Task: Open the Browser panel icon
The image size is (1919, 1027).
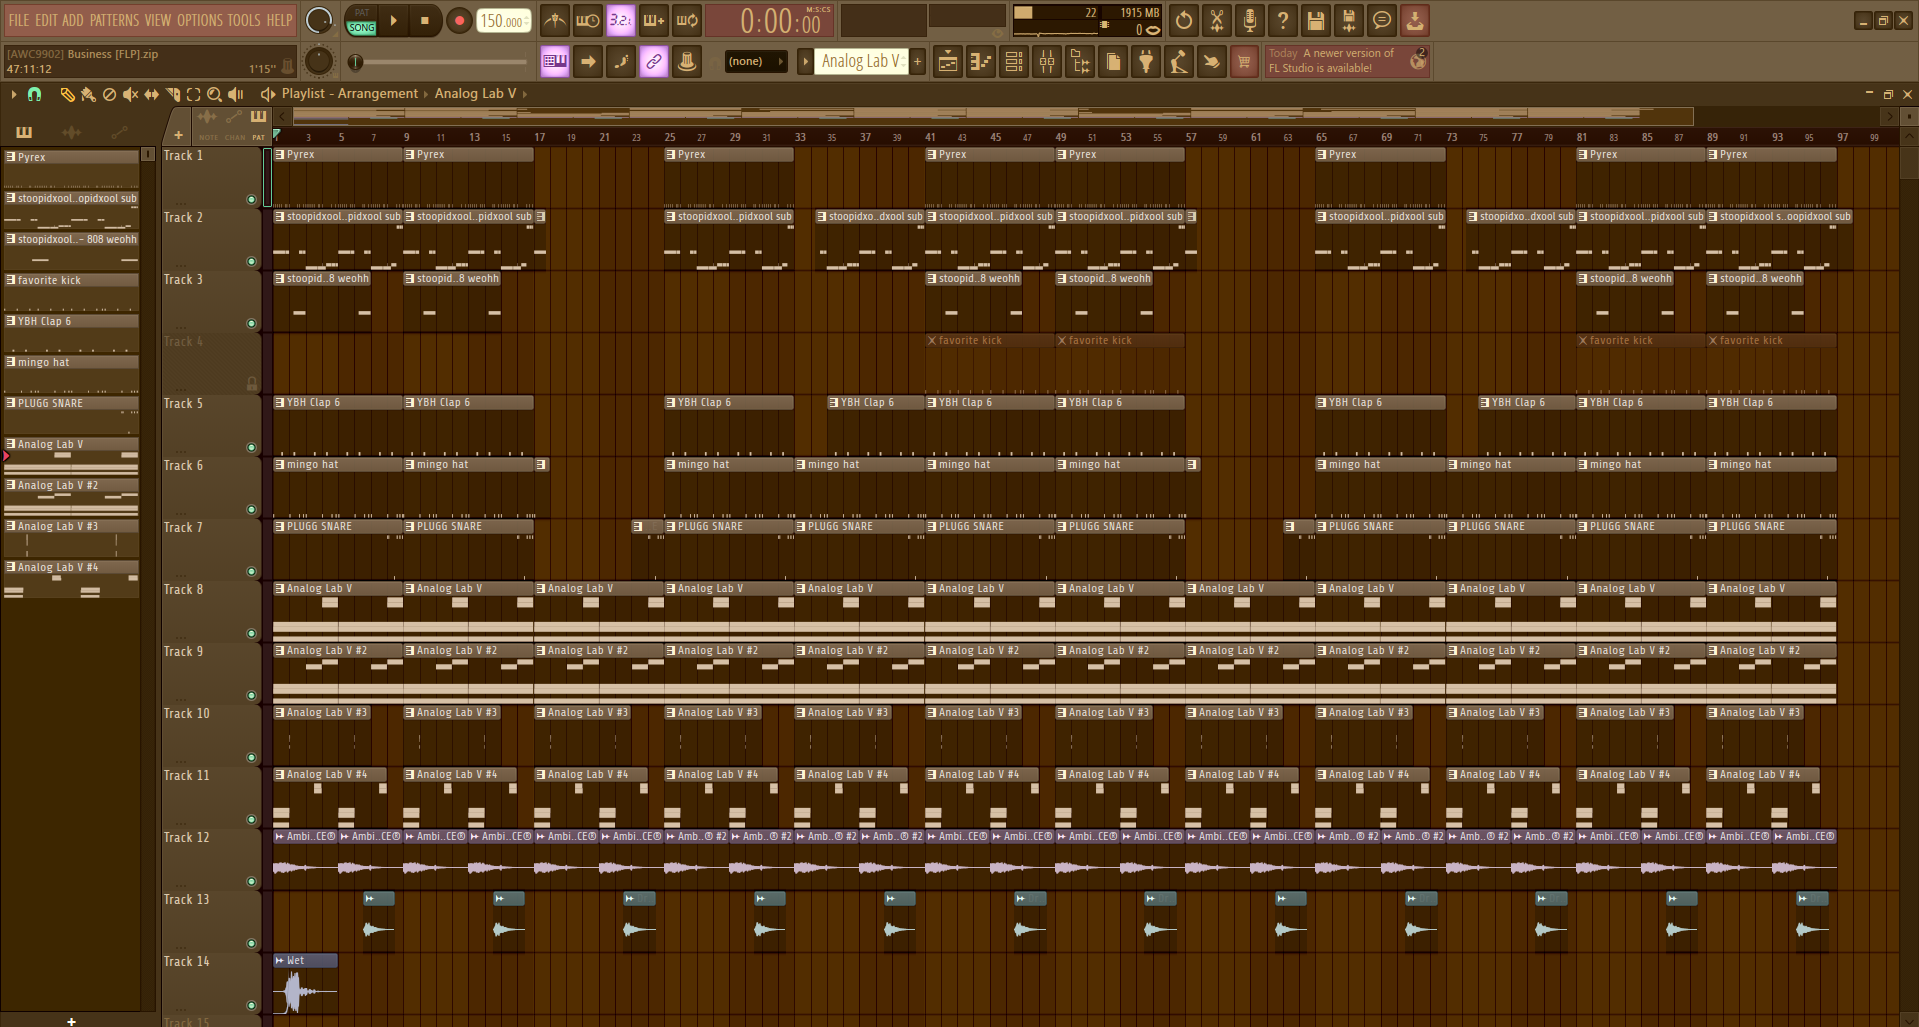Action: 1080,62
